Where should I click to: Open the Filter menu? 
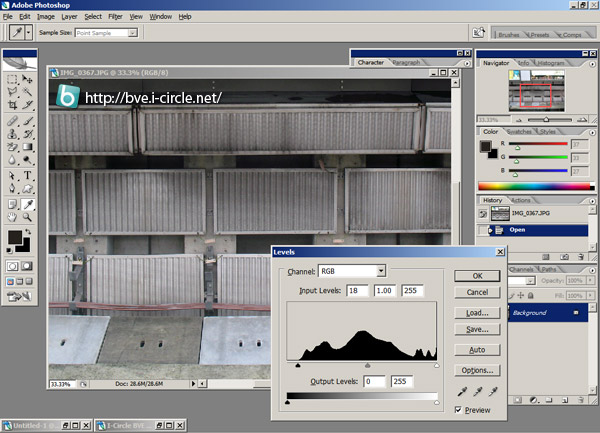pos(116,17)
